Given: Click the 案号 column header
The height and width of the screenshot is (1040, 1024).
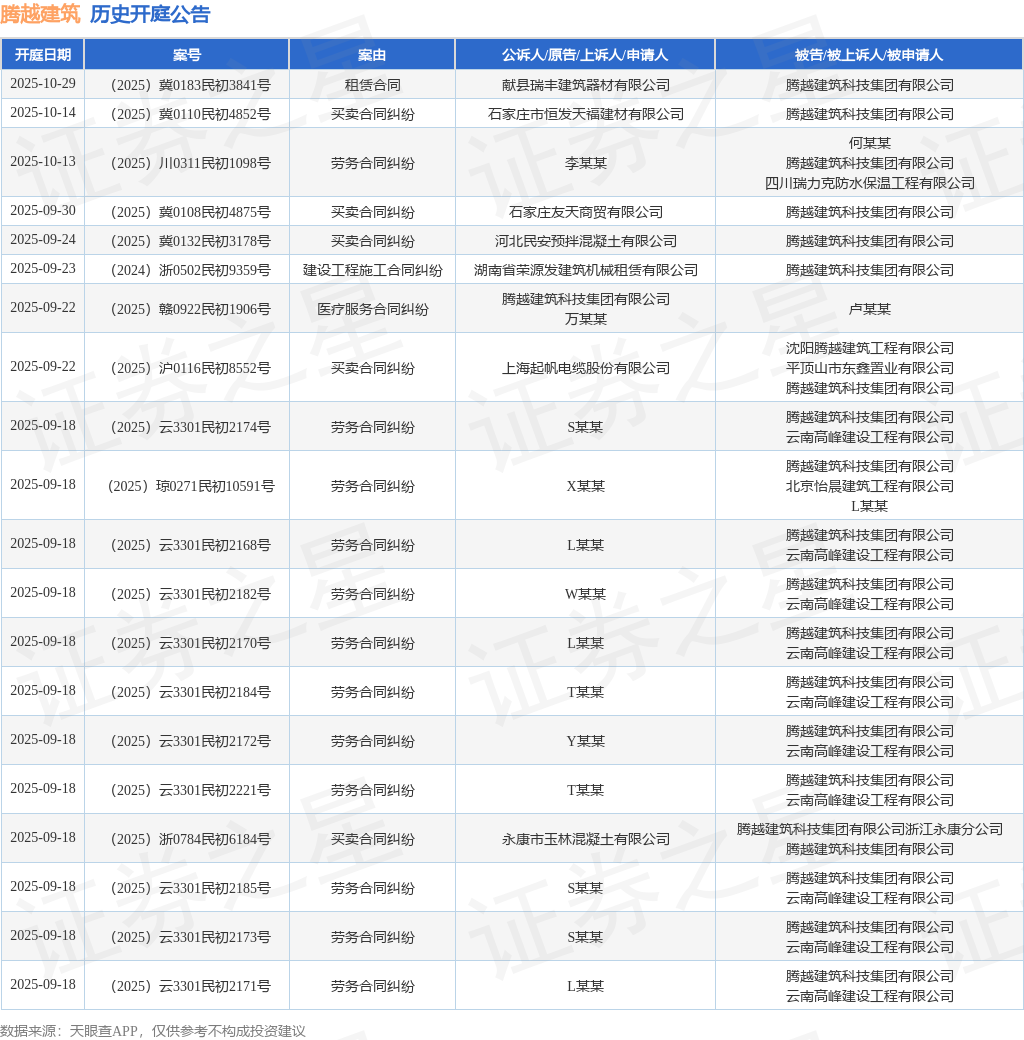Looking at the screenshot, I should click(186, 54).
